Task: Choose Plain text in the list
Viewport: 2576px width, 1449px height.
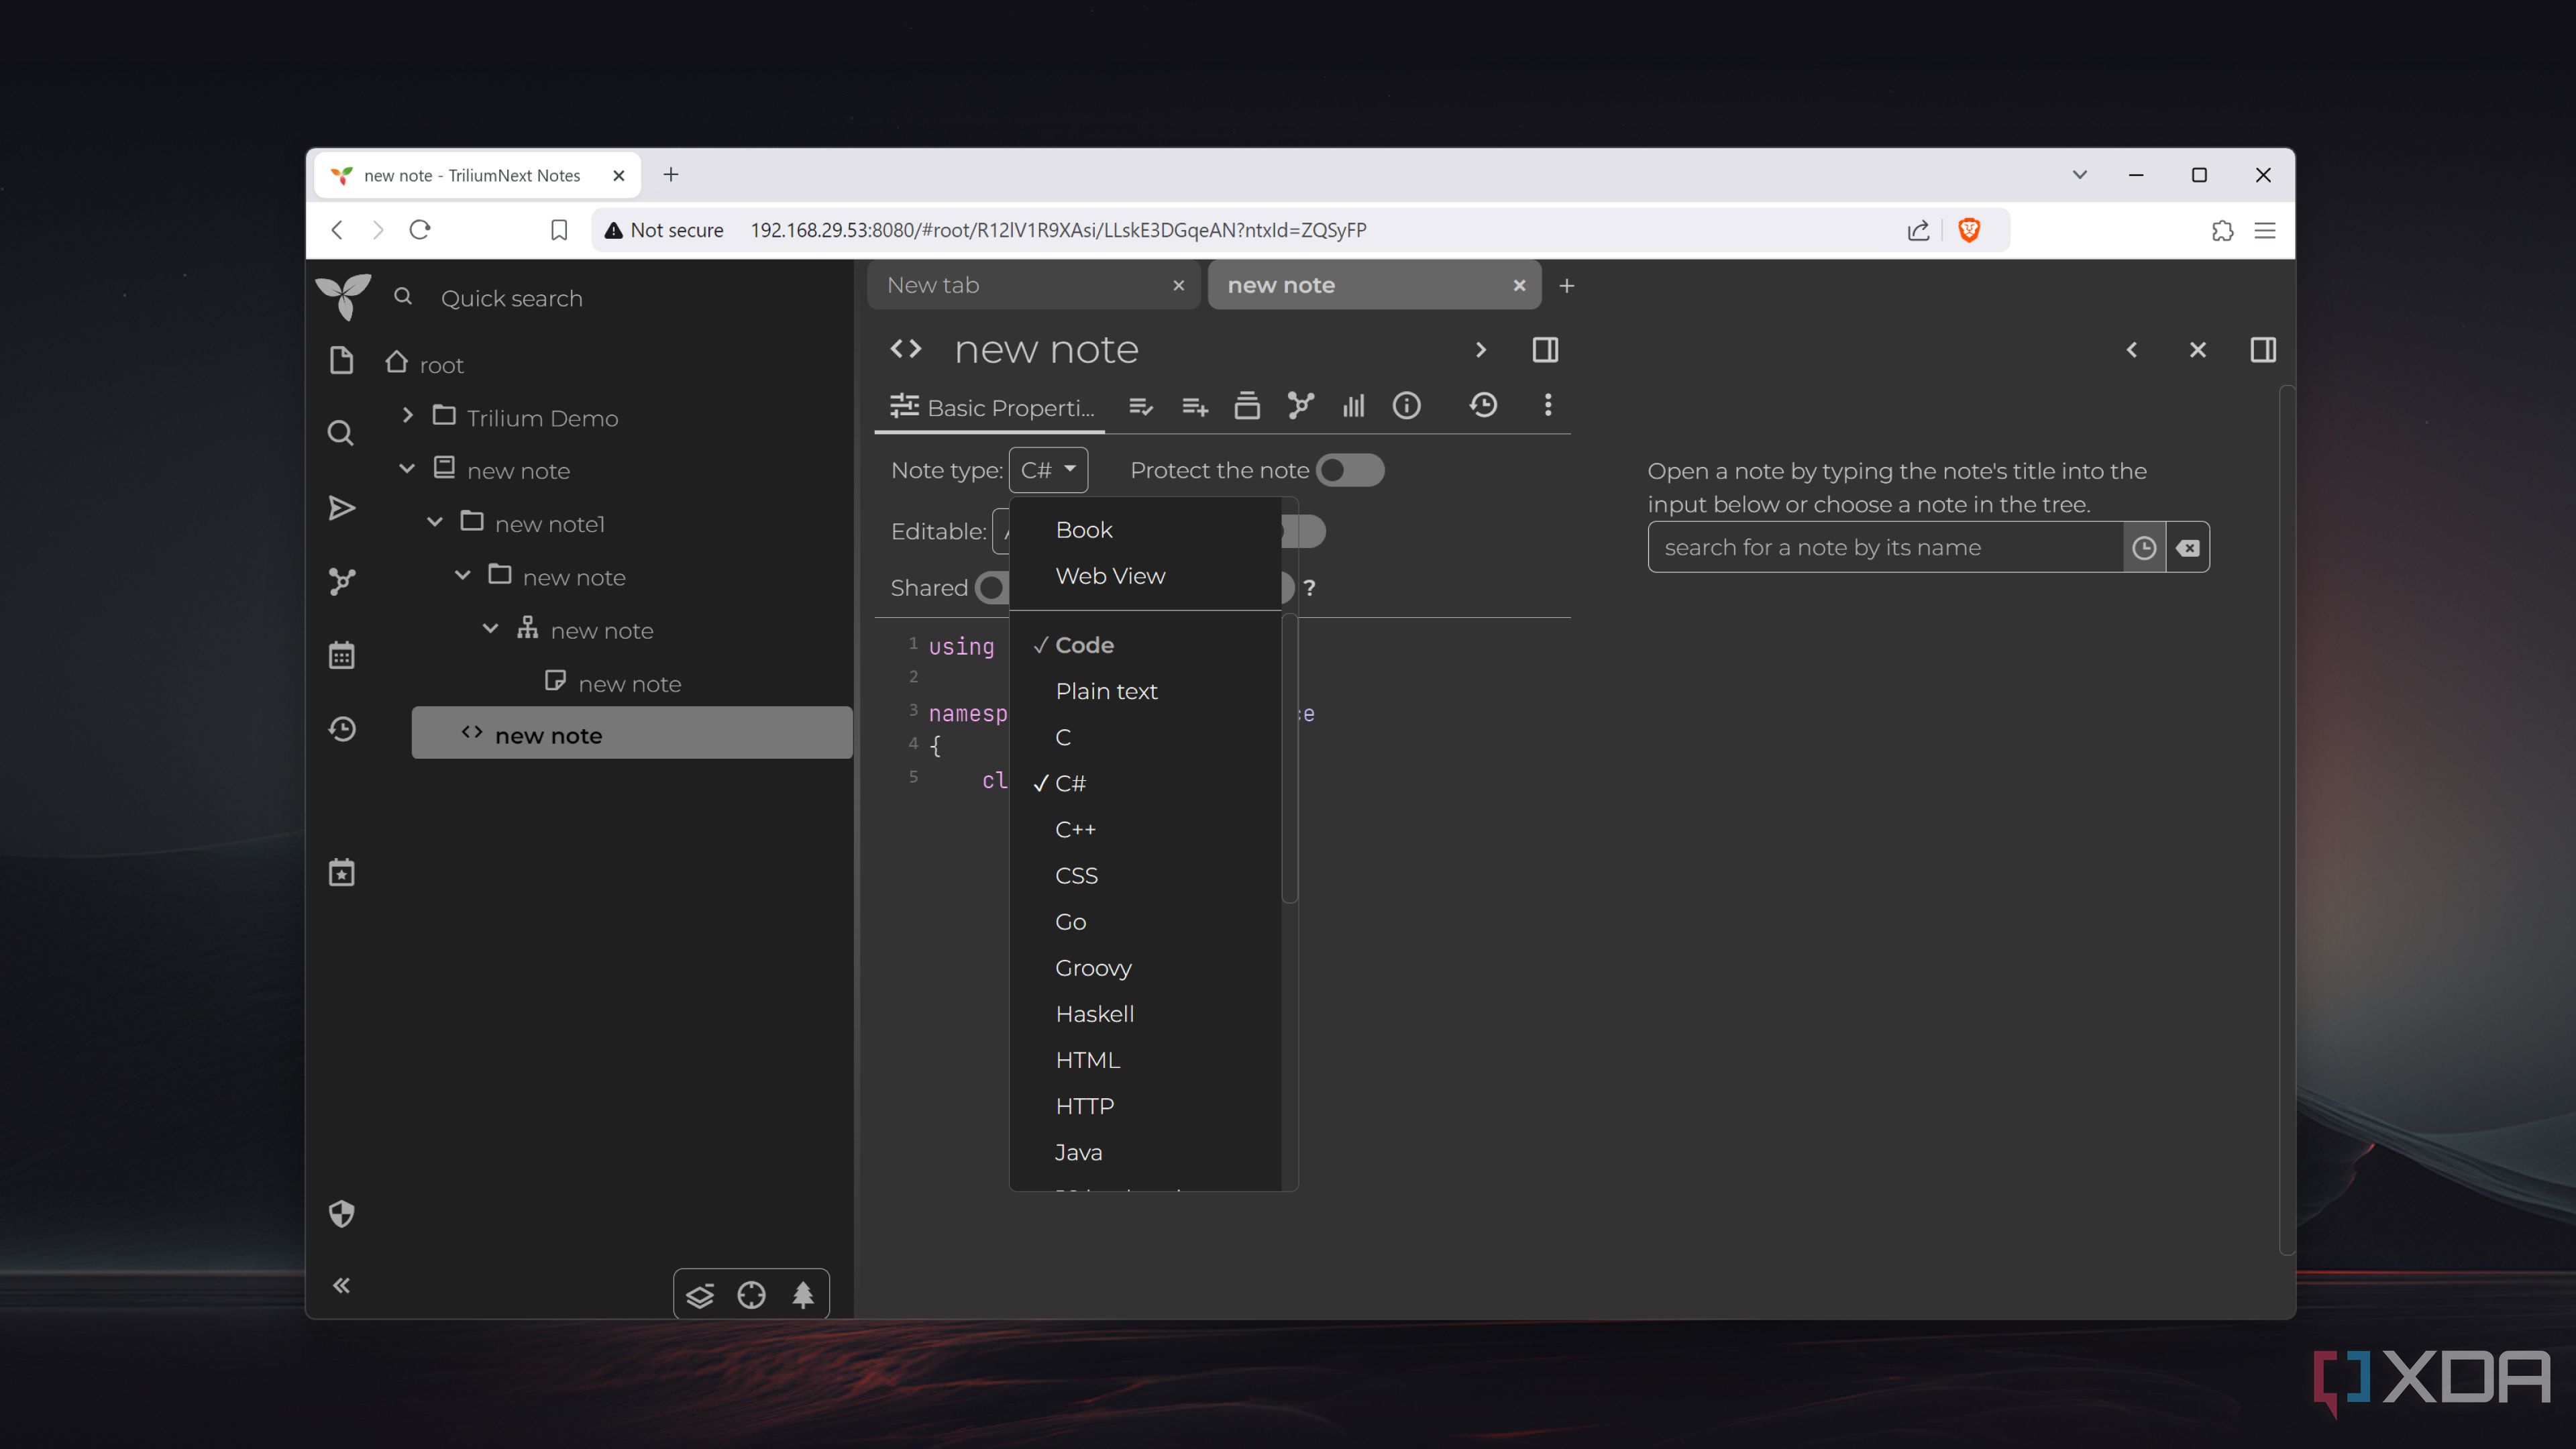Action: click(x=1106, y=691)
